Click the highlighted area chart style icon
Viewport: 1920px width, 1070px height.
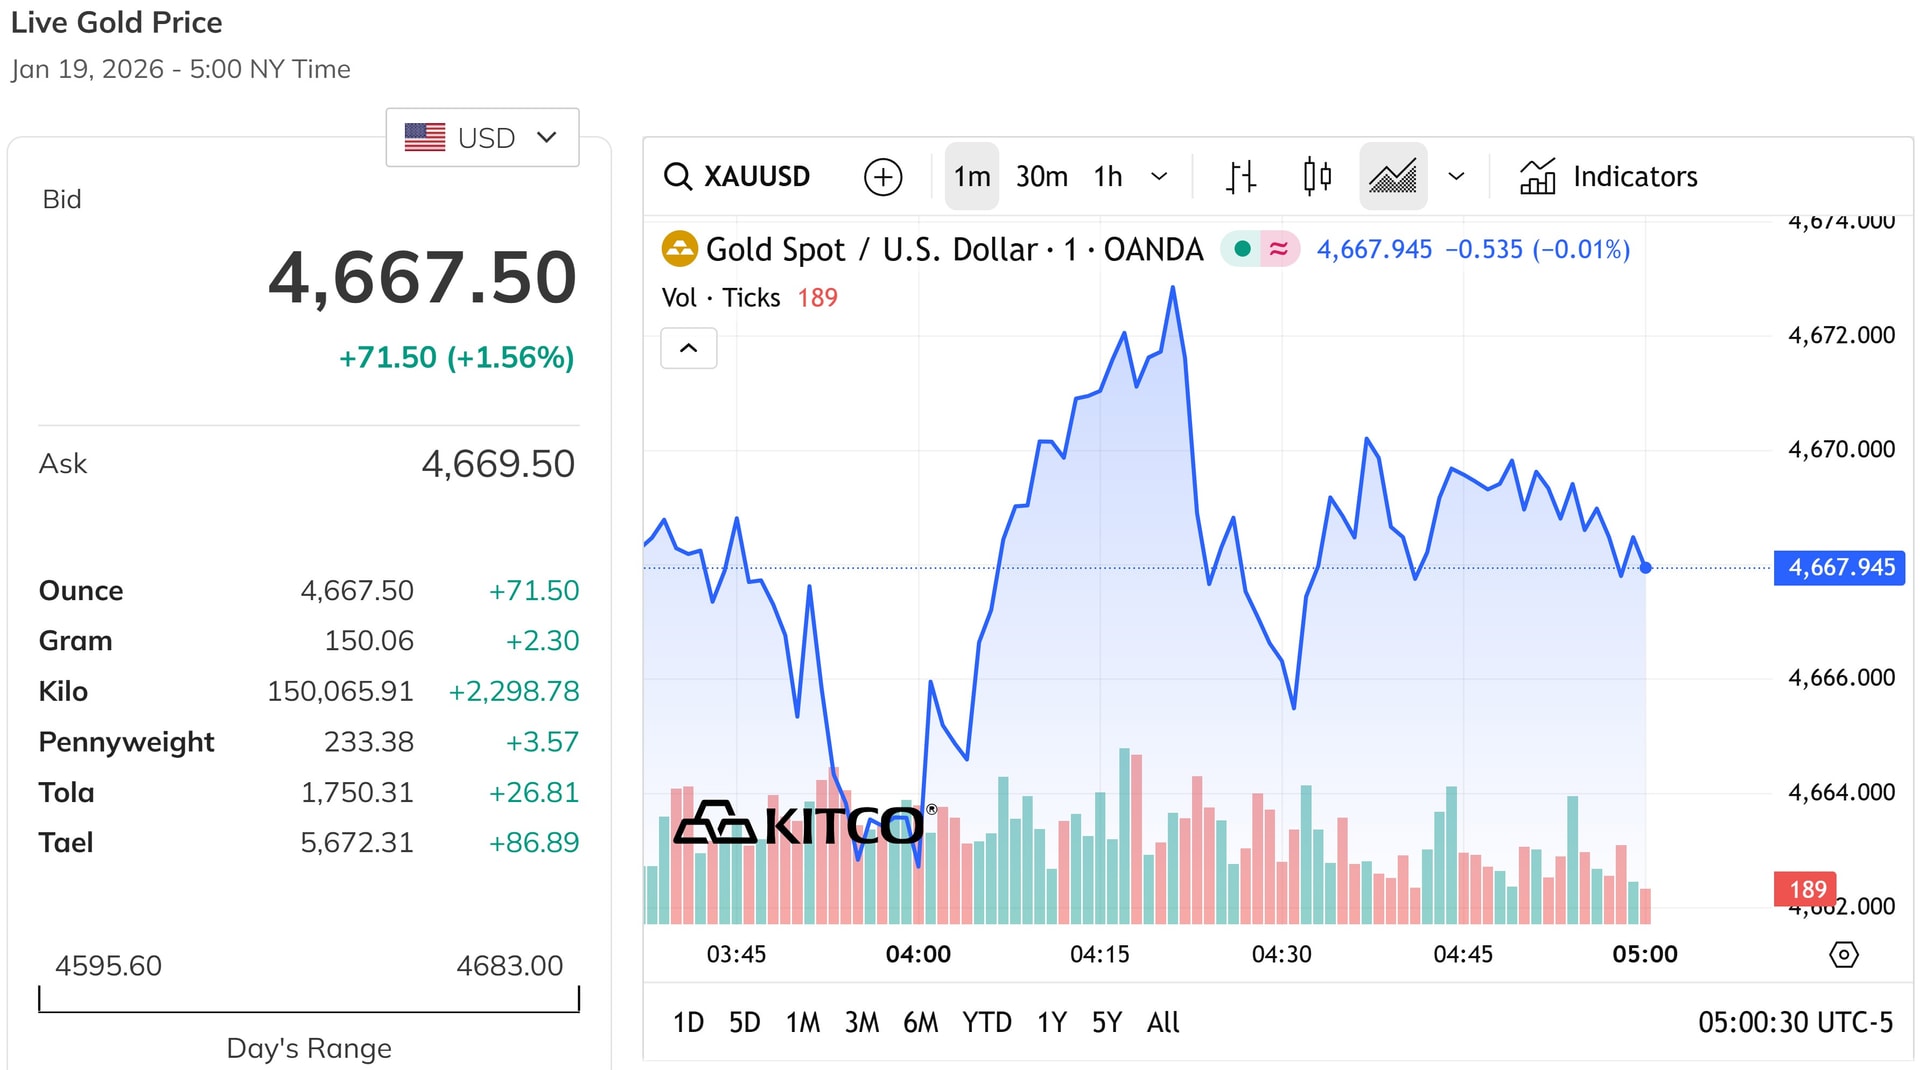[x=1393, y=176]
